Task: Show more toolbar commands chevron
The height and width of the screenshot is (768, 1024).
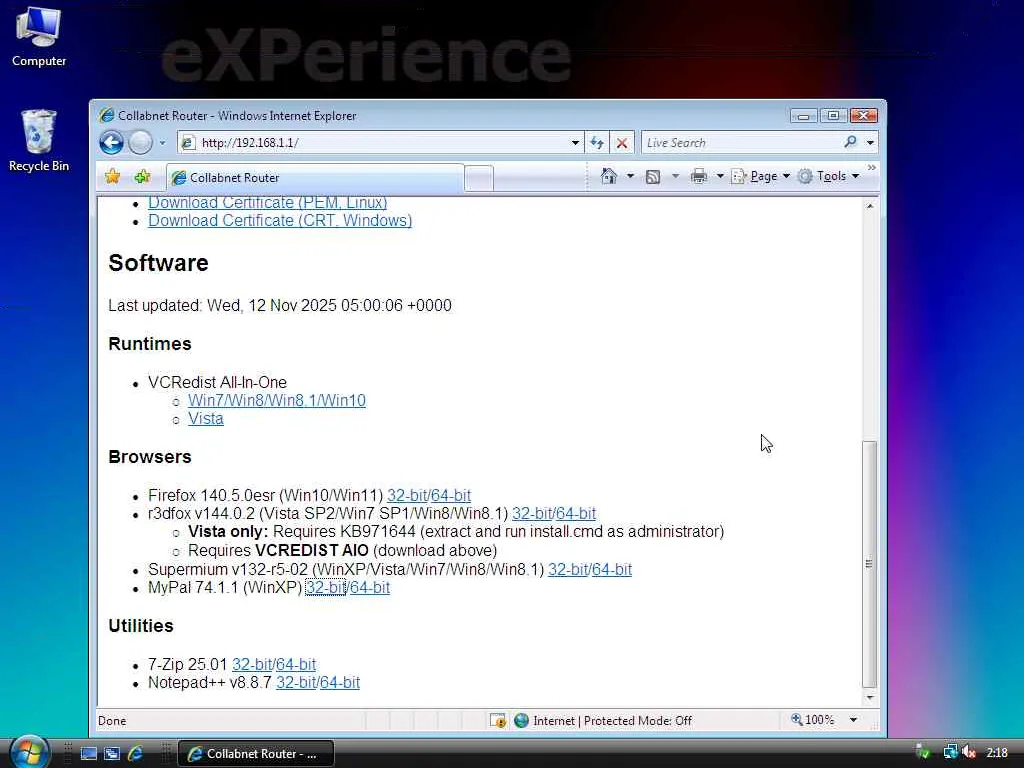Action: pos(871,168)
